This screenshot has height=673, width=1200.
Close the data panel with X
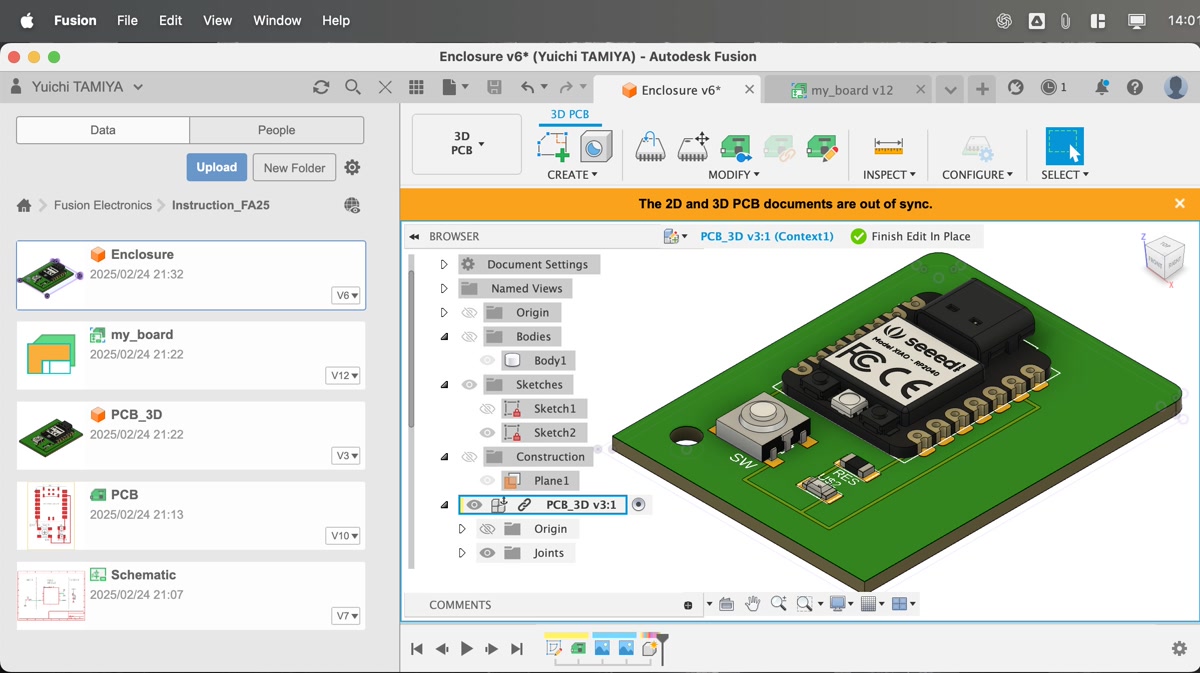point(385,87)
